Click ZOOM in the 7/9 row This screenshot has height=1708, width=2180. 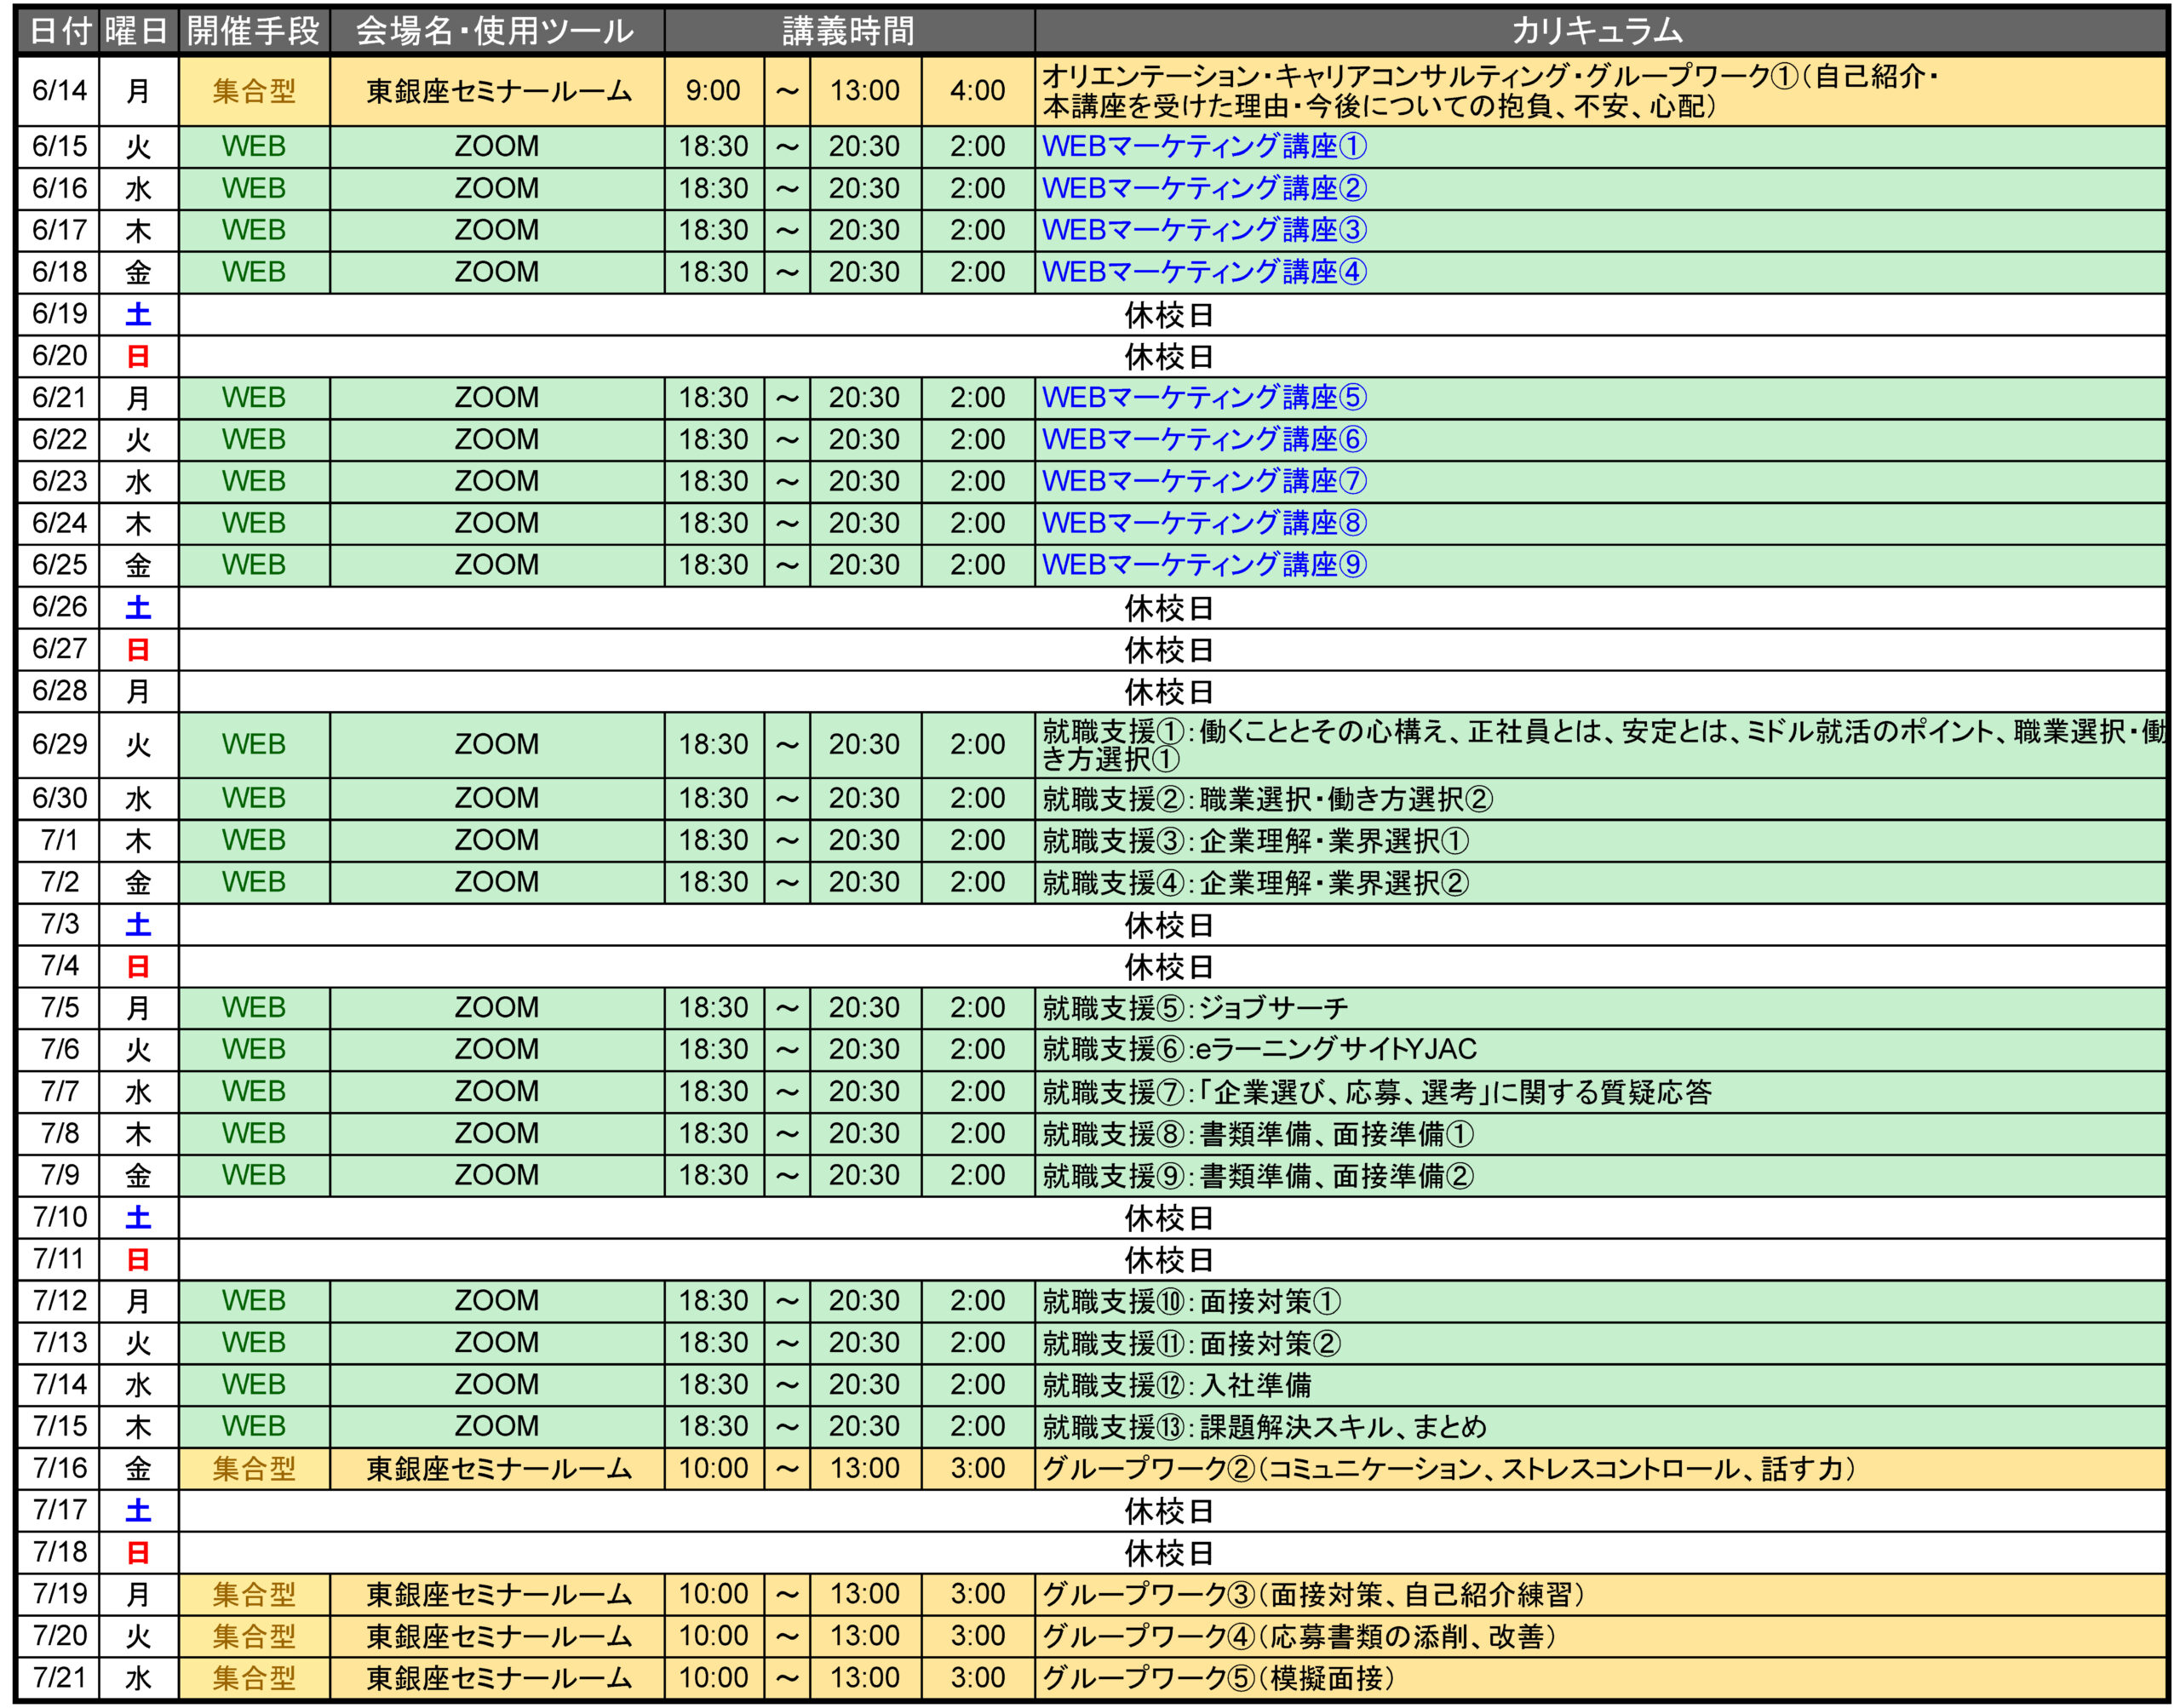(x=497, y=1176)
